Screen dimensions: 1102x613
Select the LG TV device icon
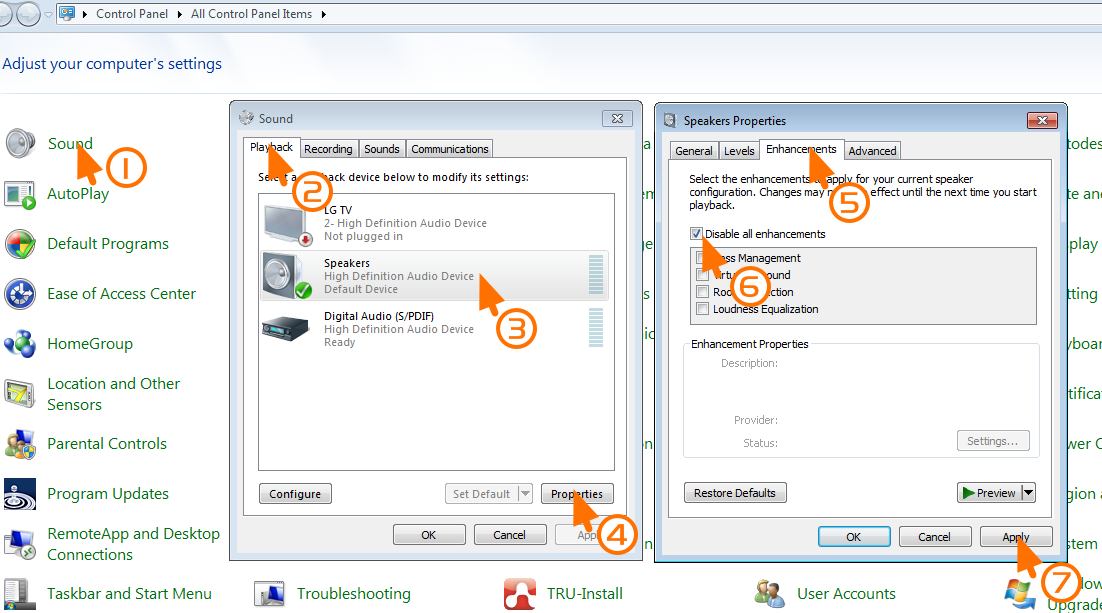point(287,224)
